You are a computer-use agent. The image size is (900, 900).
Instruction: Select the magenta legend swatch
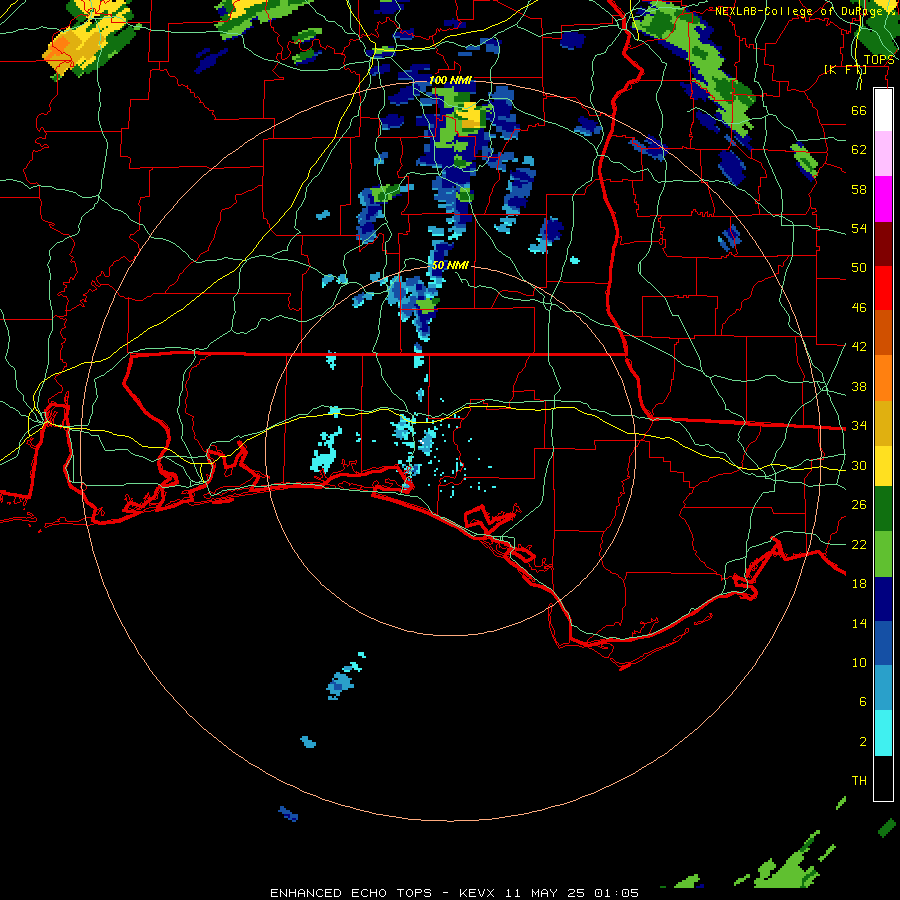coord(883,199)
